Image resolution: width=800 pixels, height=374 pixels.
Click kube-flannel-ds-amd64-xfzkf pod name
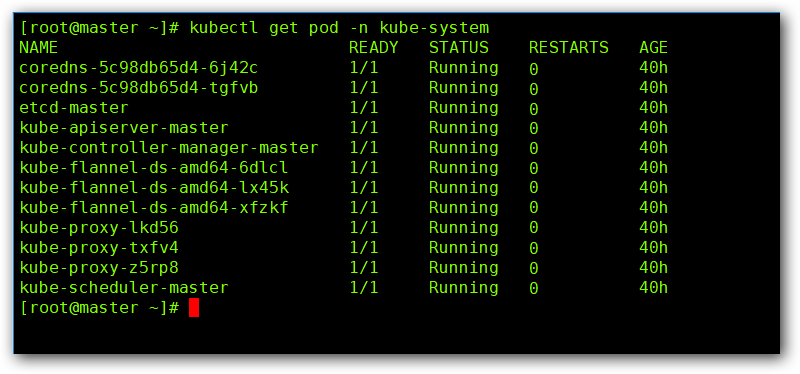click(x=154, y=208)
